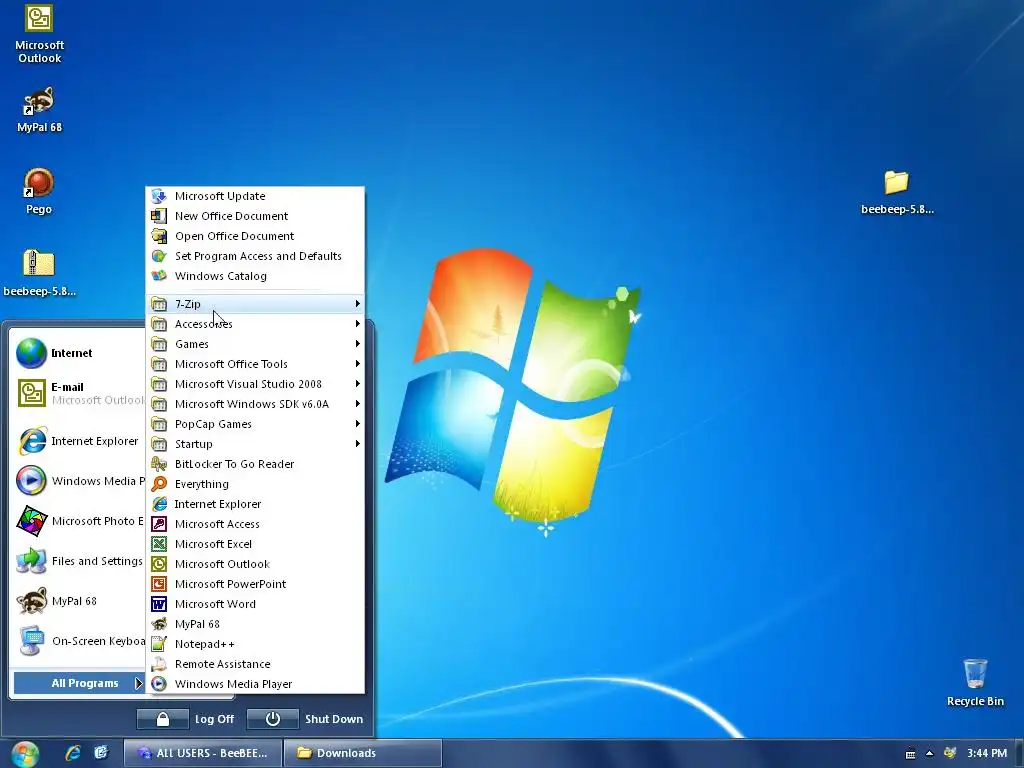Open Remote Assistance
Image resolution: width=1024 pixels, height=768 pixels.
255,664
